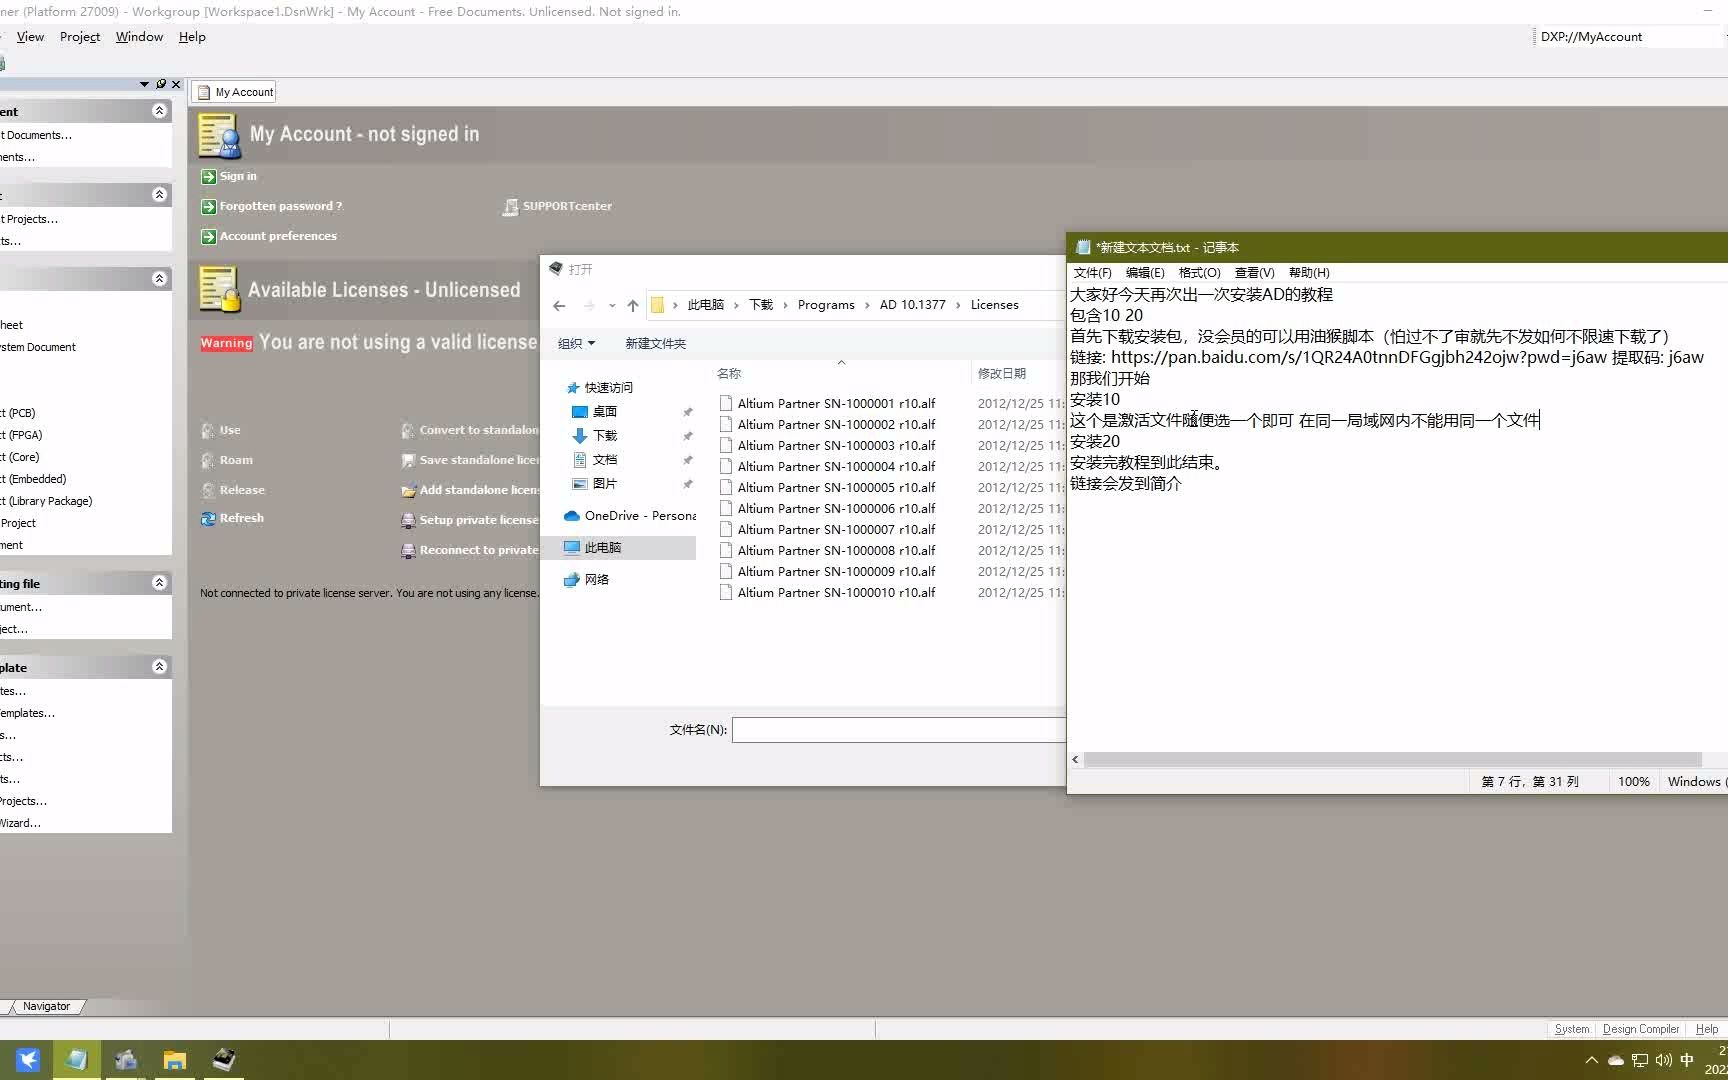Select file Altium Partner SN-1000010 r10.alf
Screen dimensions: 1728x1080
[x=827, y=593]
